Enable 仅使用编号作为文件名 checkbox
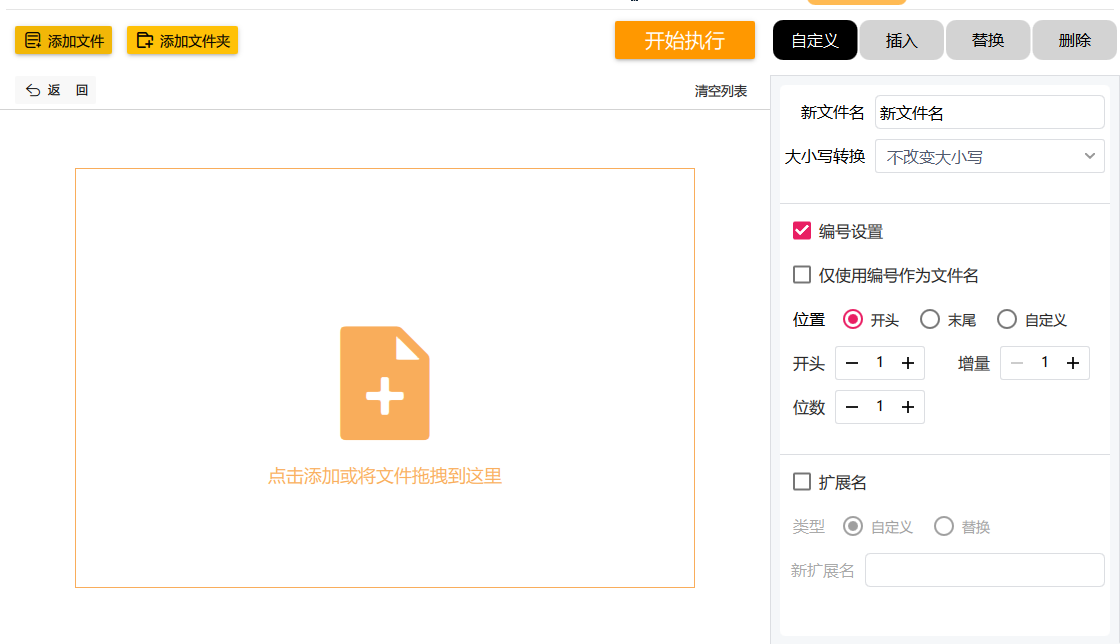1120x644 pixels. 801,275
